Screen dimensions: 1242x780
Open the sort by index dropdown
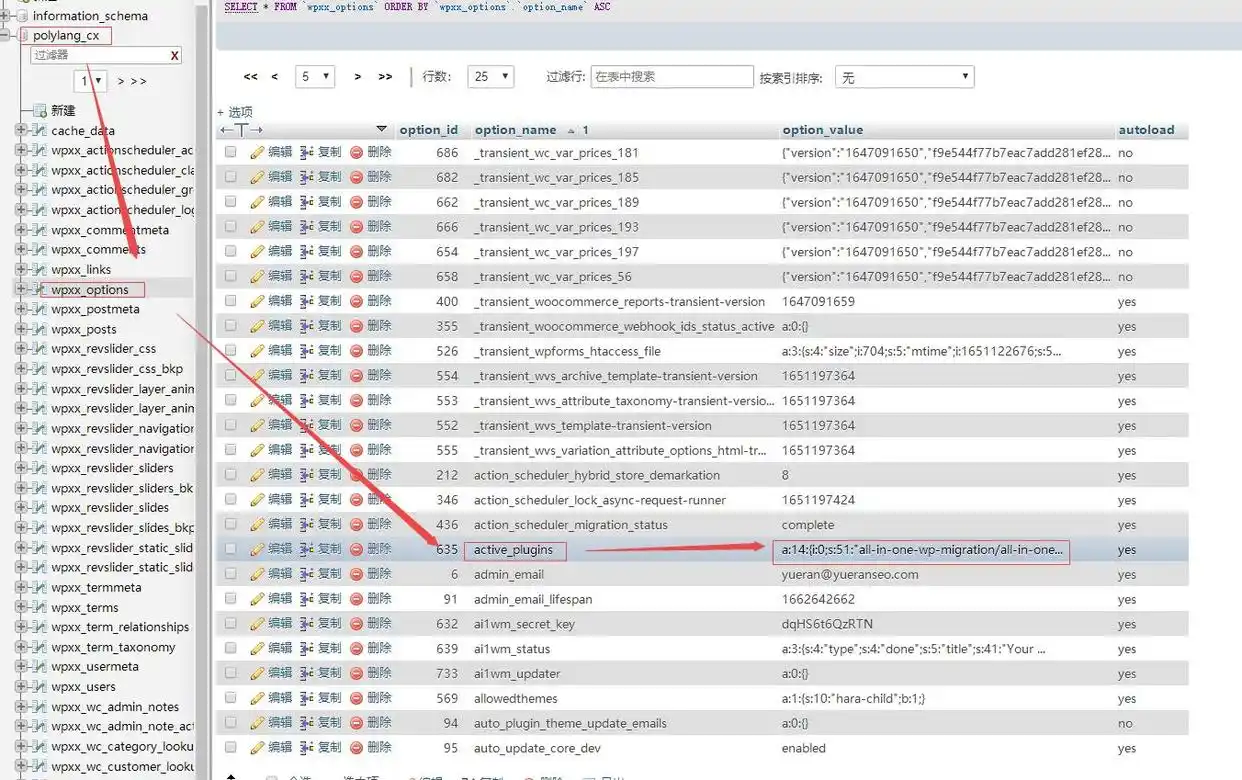(904, 77)
